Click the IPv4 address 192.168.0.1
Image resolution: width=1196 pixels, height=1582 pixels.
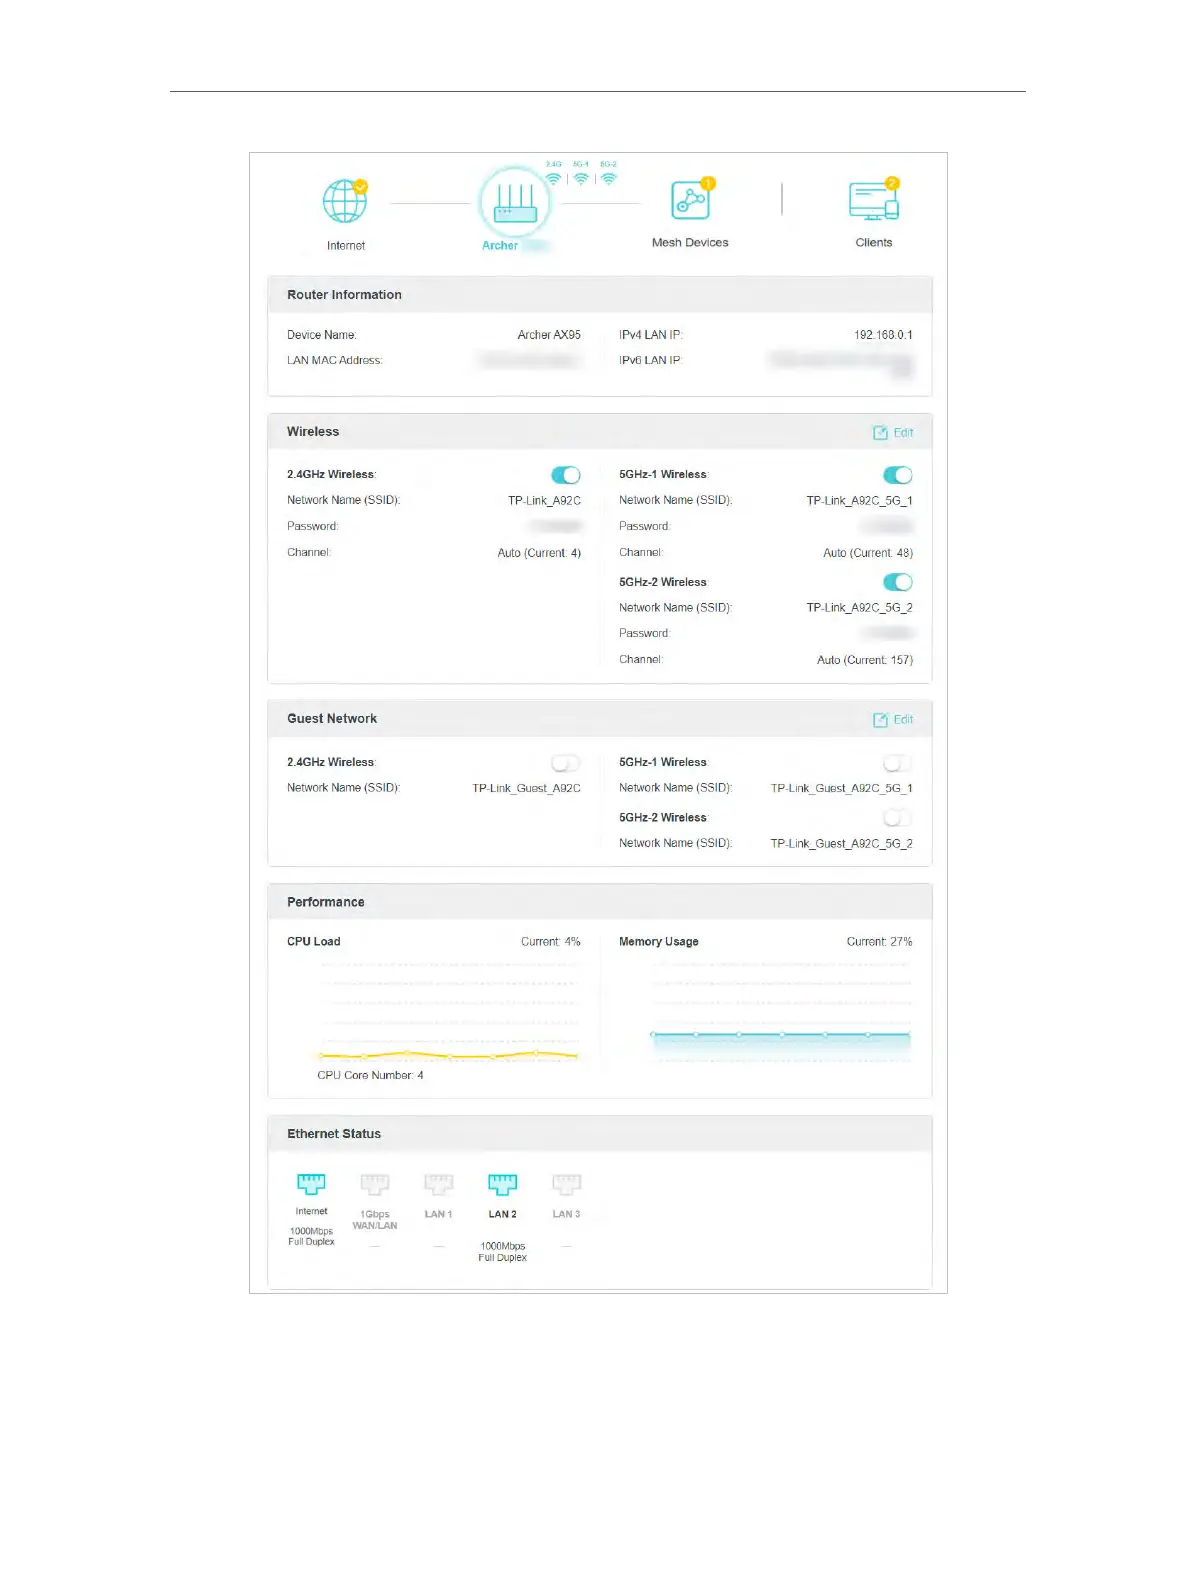coord(883,335)
